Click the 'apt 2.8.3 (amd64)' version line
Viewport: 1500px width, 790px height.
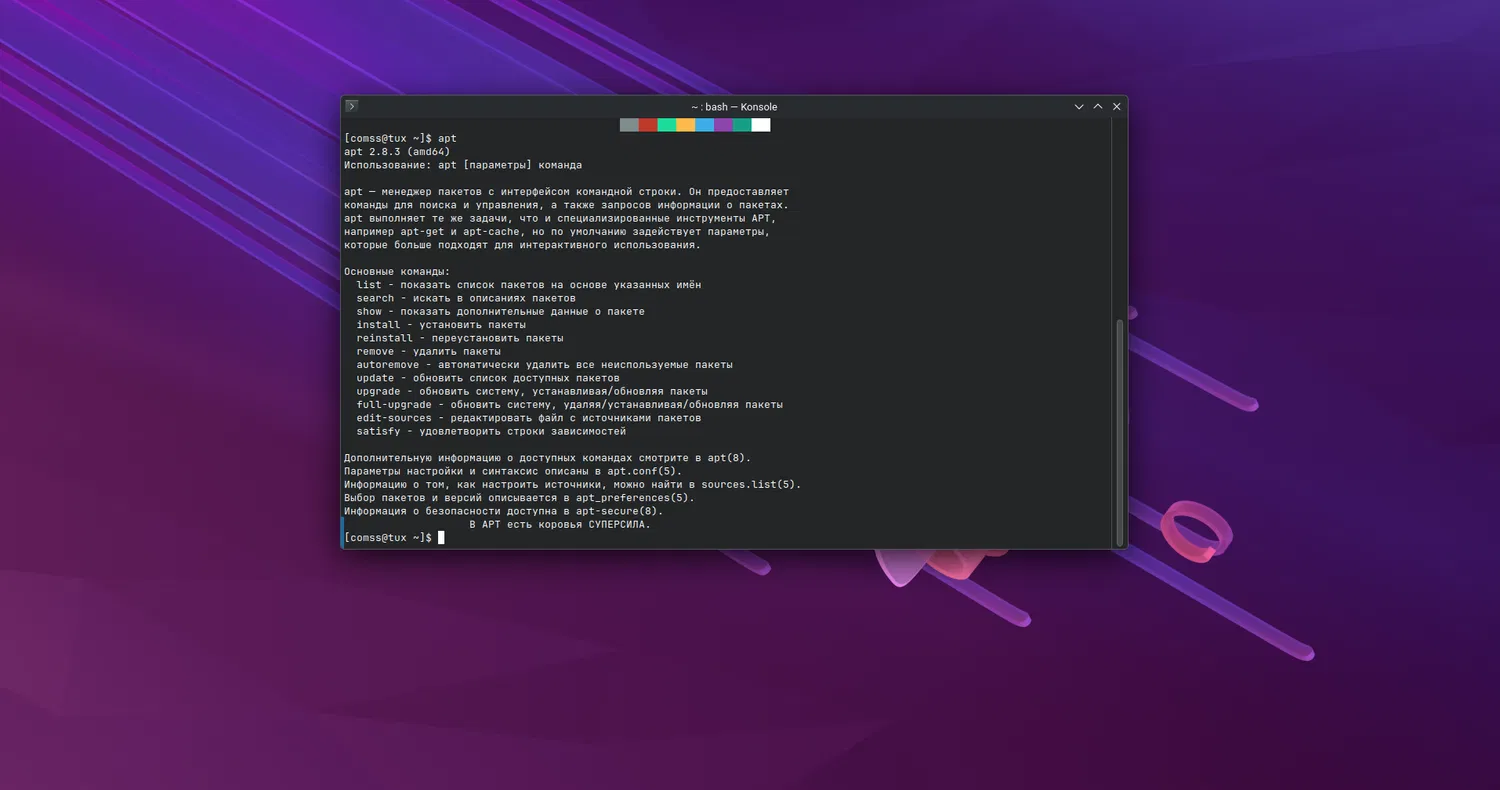(397, 152)
